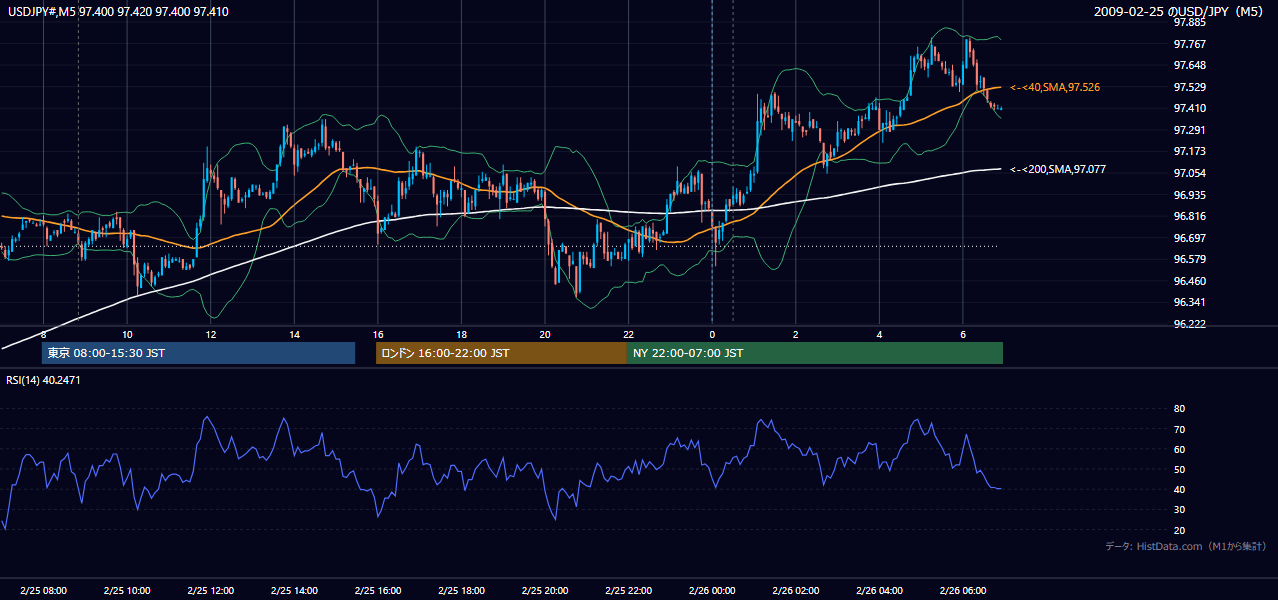Click the date axis label 2/25 14:00

[x=294, y=591]
